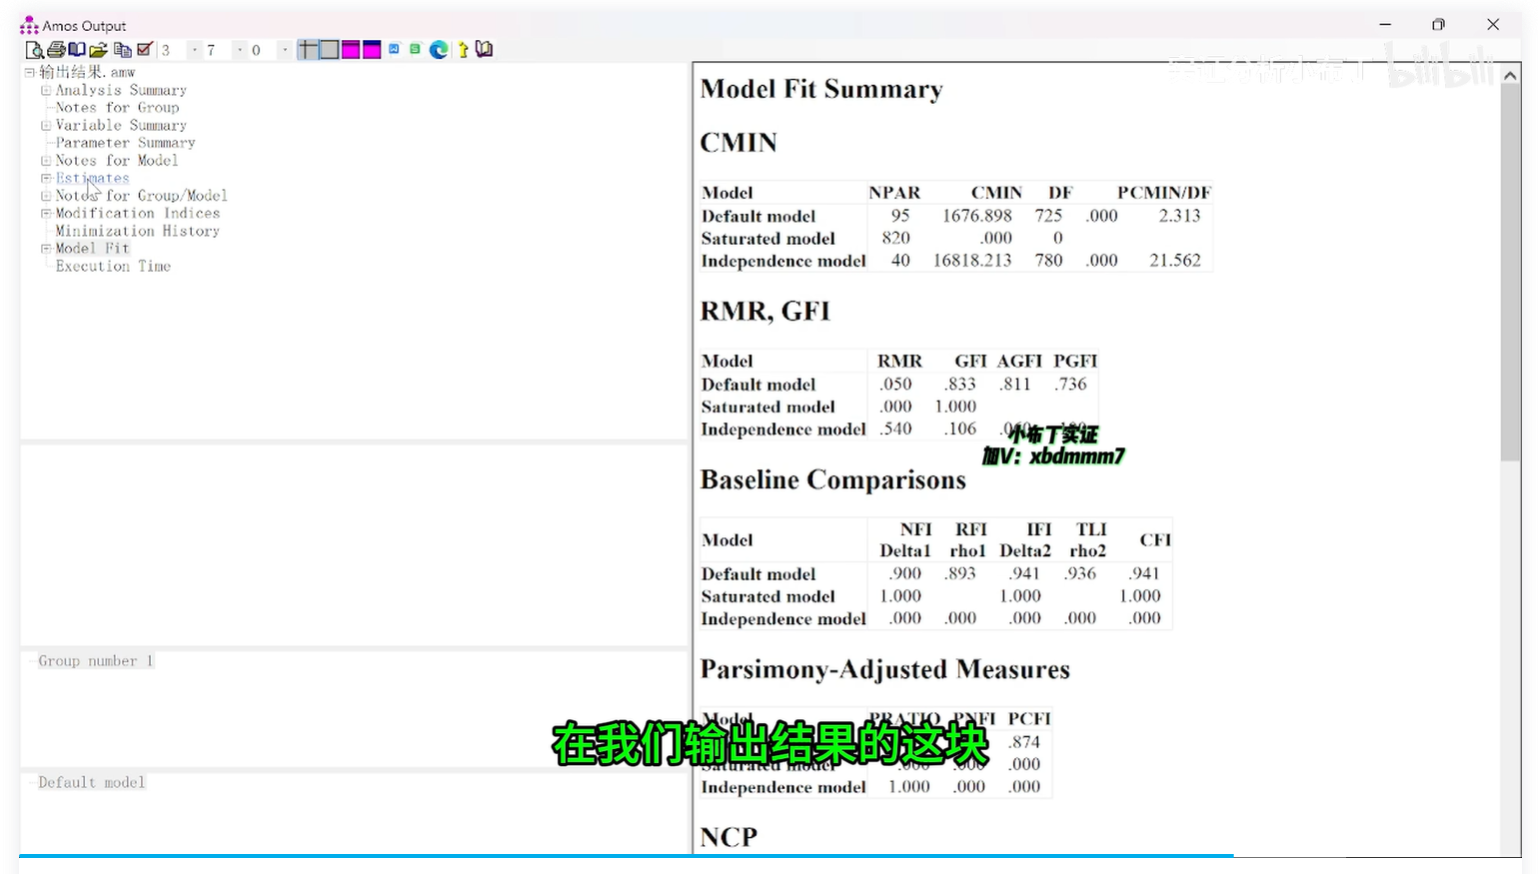Viewport: 1538px width, 874px height.
Task: Click the Options checkmark icon
Action: click(144, 50)
